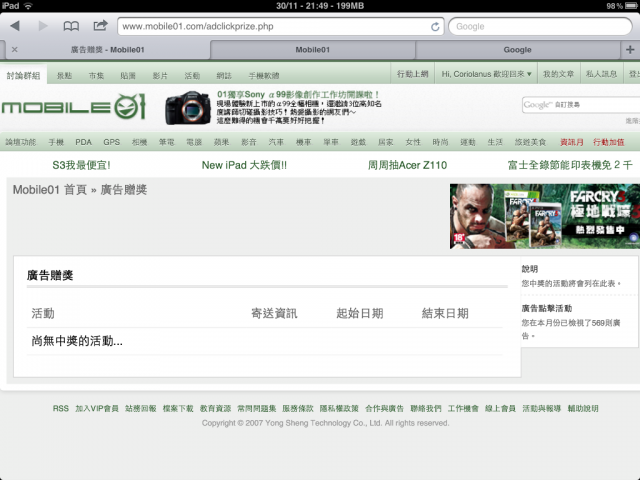
Task: Open the 手機 forum category
Action: point(56,142)
